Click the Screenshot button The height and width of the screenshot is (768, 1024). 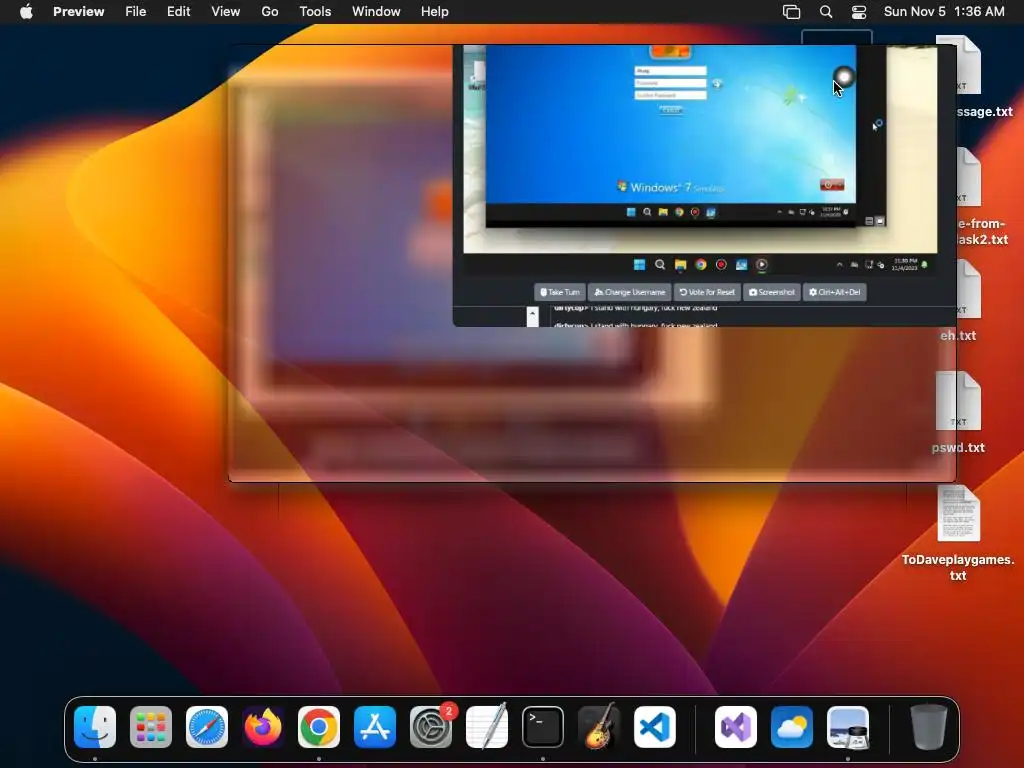click(772, 292)
